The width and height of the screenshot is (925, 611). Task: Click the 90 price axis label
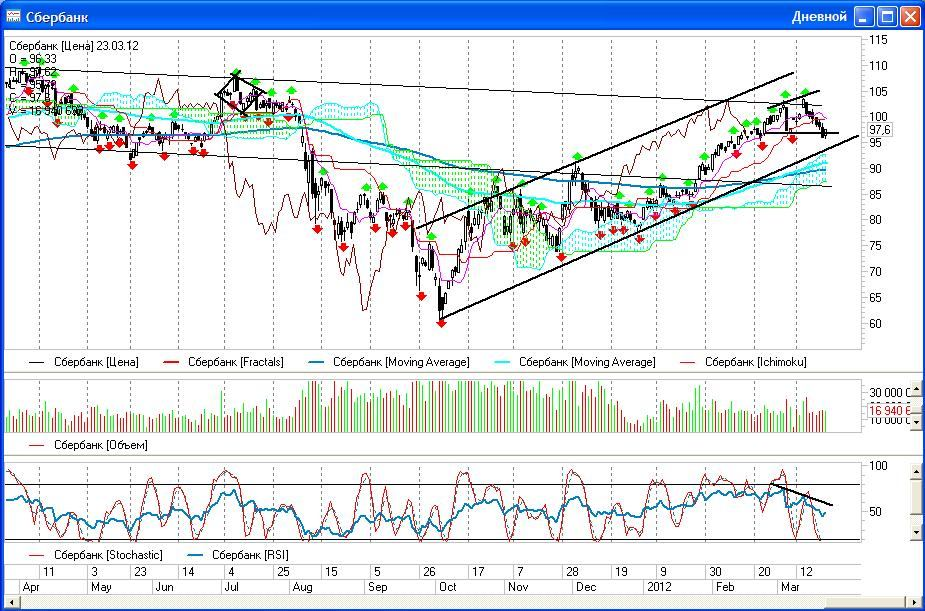875,169
